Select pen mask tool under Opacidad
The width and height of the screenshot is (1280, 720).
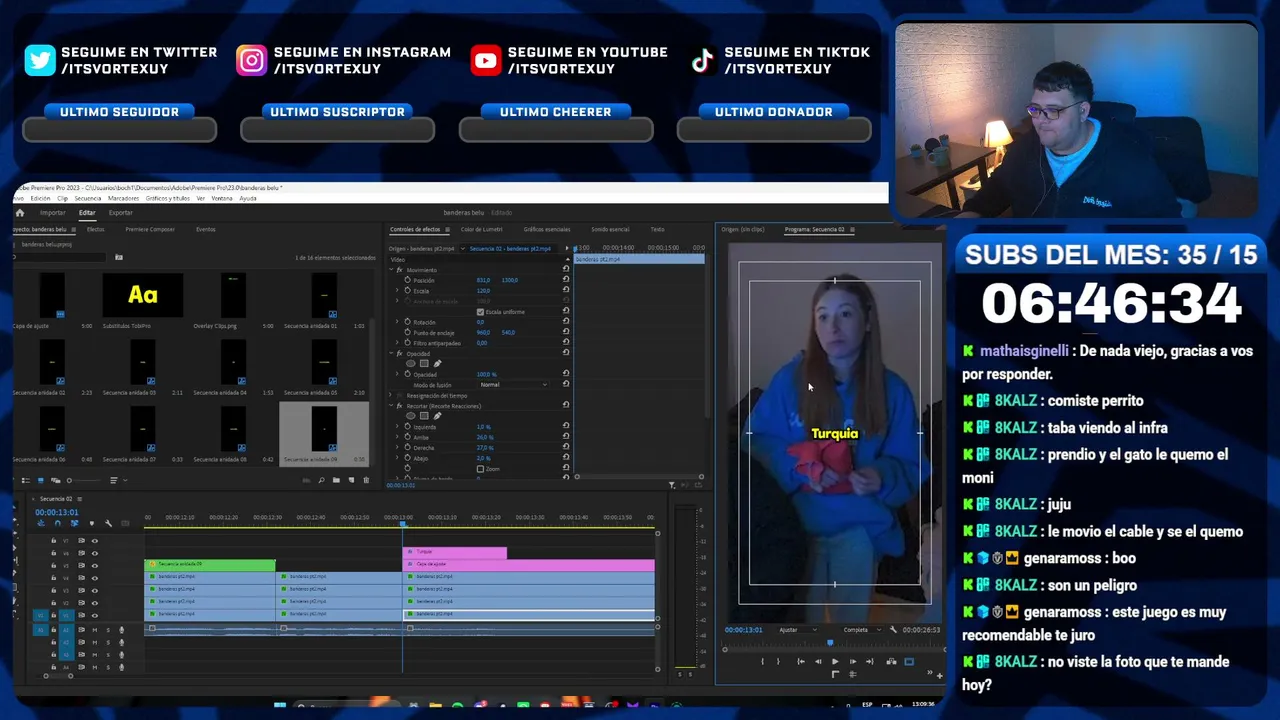coord(437,364)
